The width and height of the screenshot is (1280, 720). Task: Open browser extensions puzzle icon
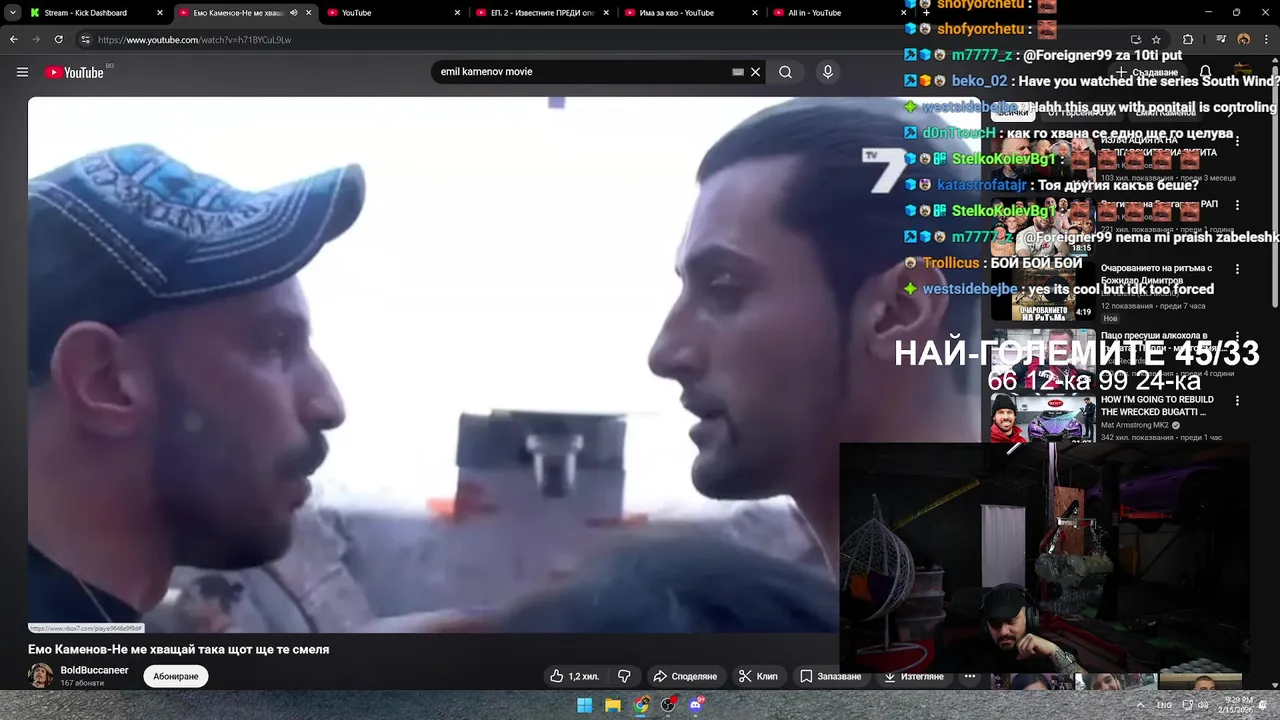(x=1188, y=40)
